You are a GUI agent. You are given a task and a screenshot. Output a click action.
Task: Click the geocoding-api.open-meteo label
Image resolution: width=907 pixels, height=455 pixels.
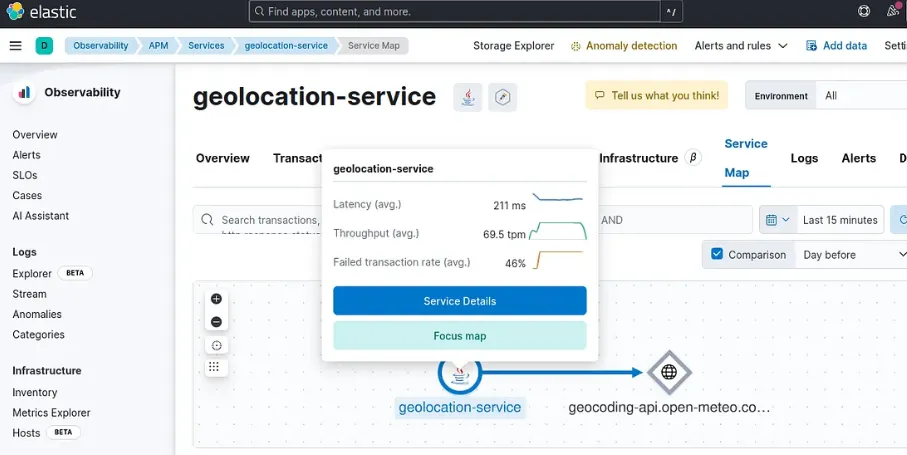tap(669, 407)
